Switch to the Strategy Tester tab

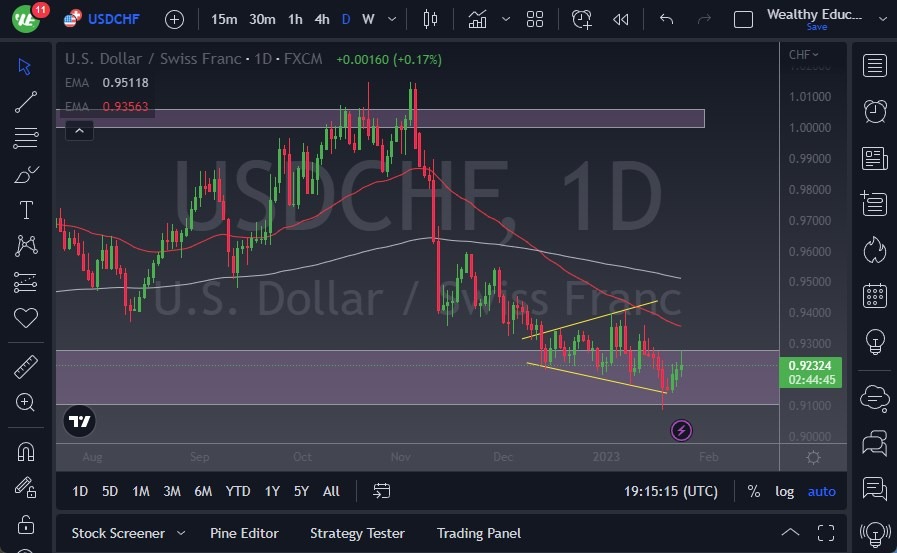(357, 533)
